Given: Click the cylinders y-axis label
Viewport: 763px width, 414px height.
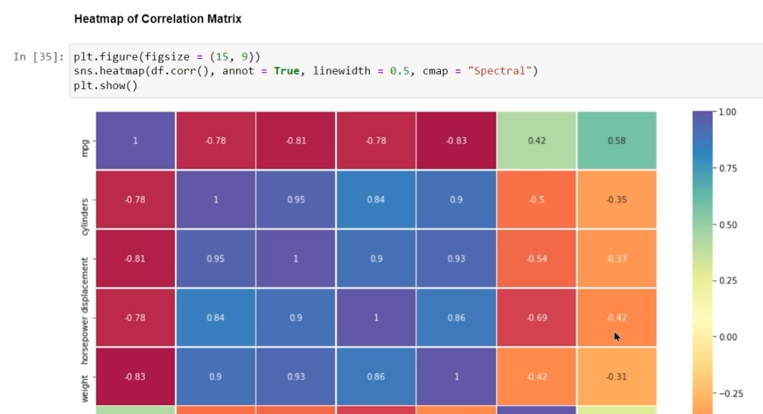Looking at the screenshot, I should [86, 214].
